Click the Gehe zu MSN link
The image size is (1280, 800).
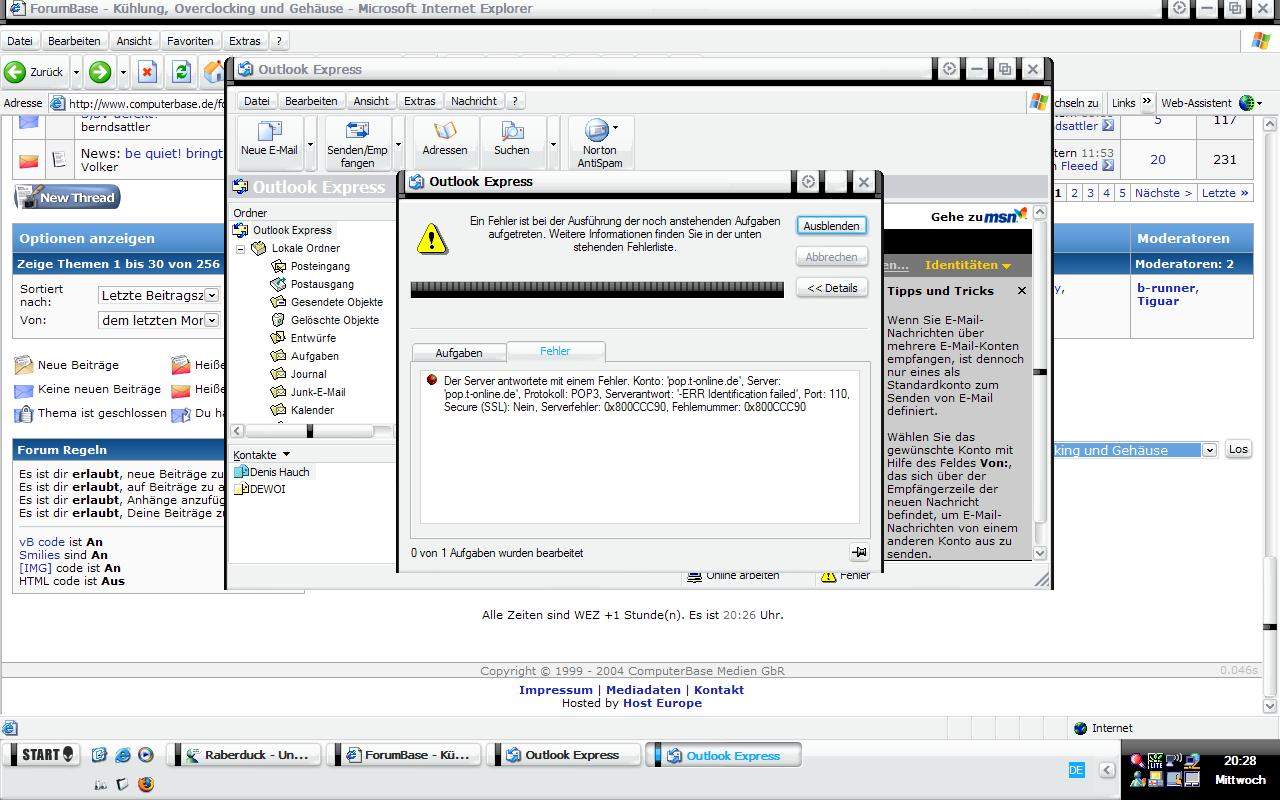(979, 216)
